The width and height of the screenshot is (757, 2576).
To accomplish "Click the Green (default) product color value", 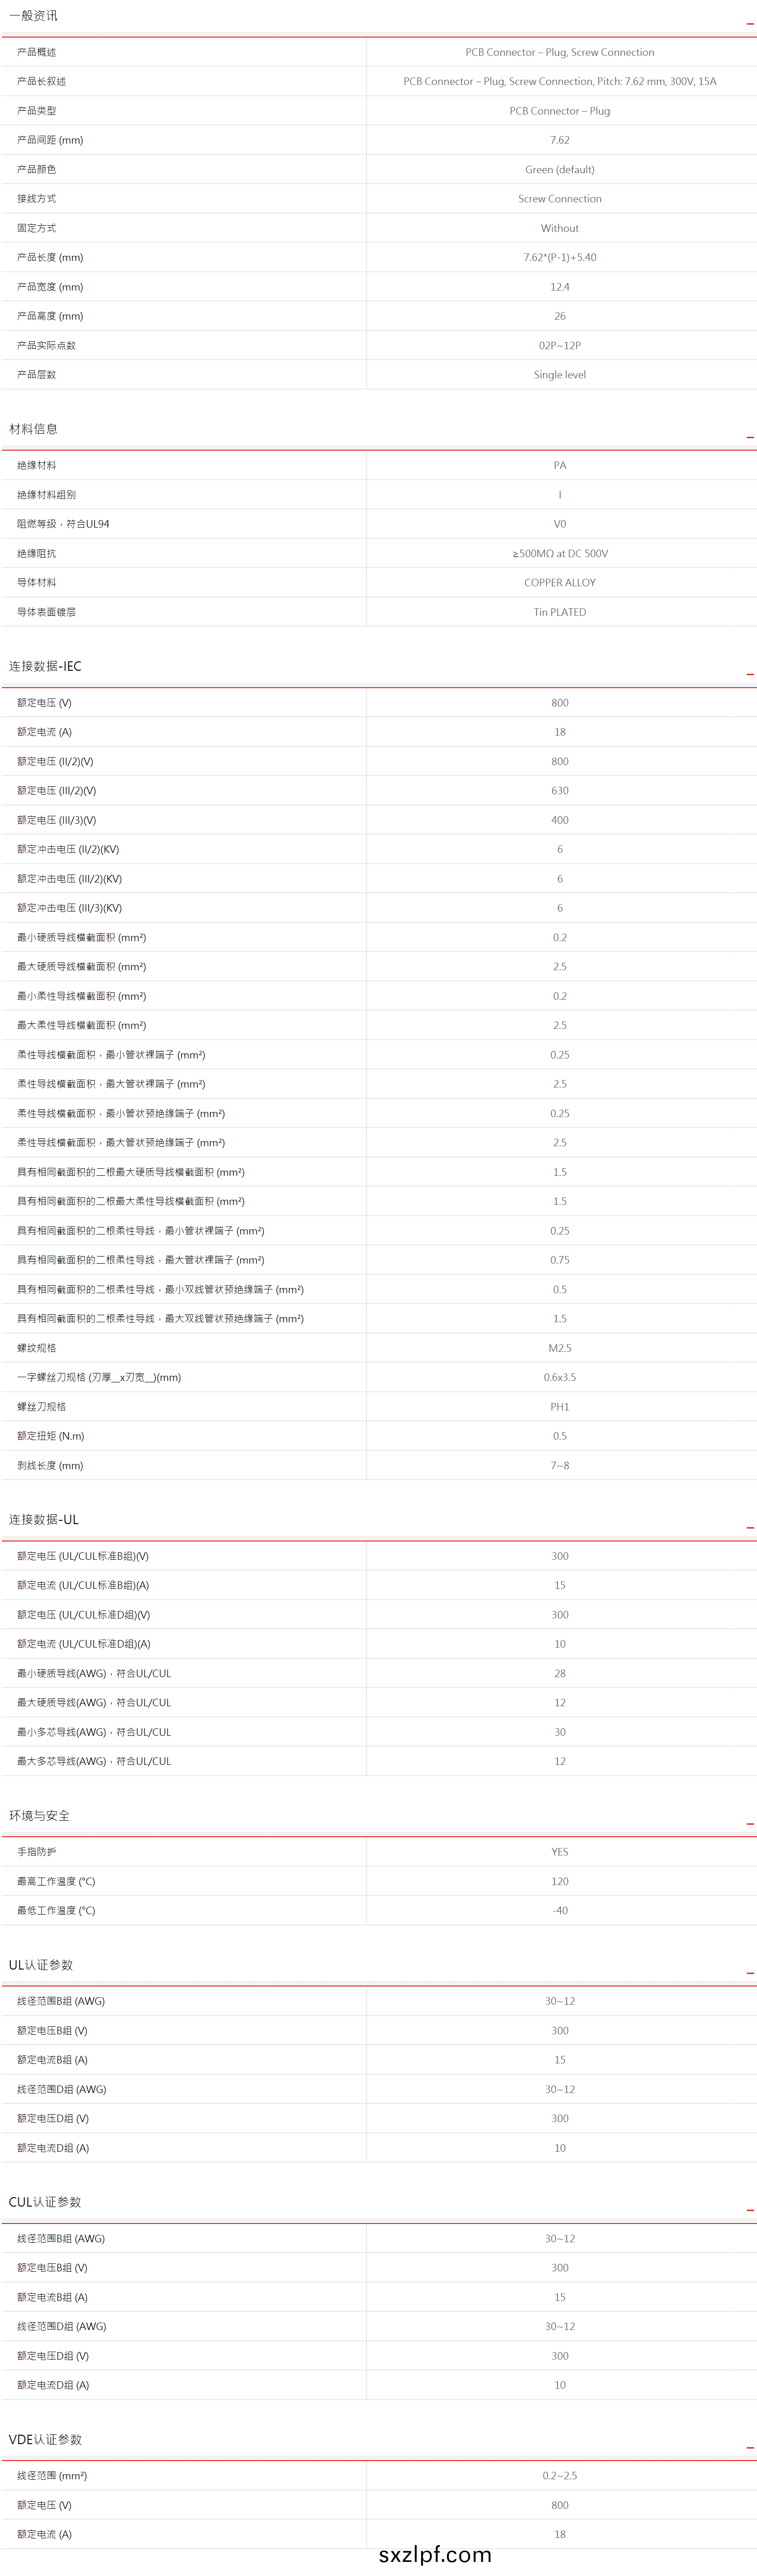I will (559, 170).
